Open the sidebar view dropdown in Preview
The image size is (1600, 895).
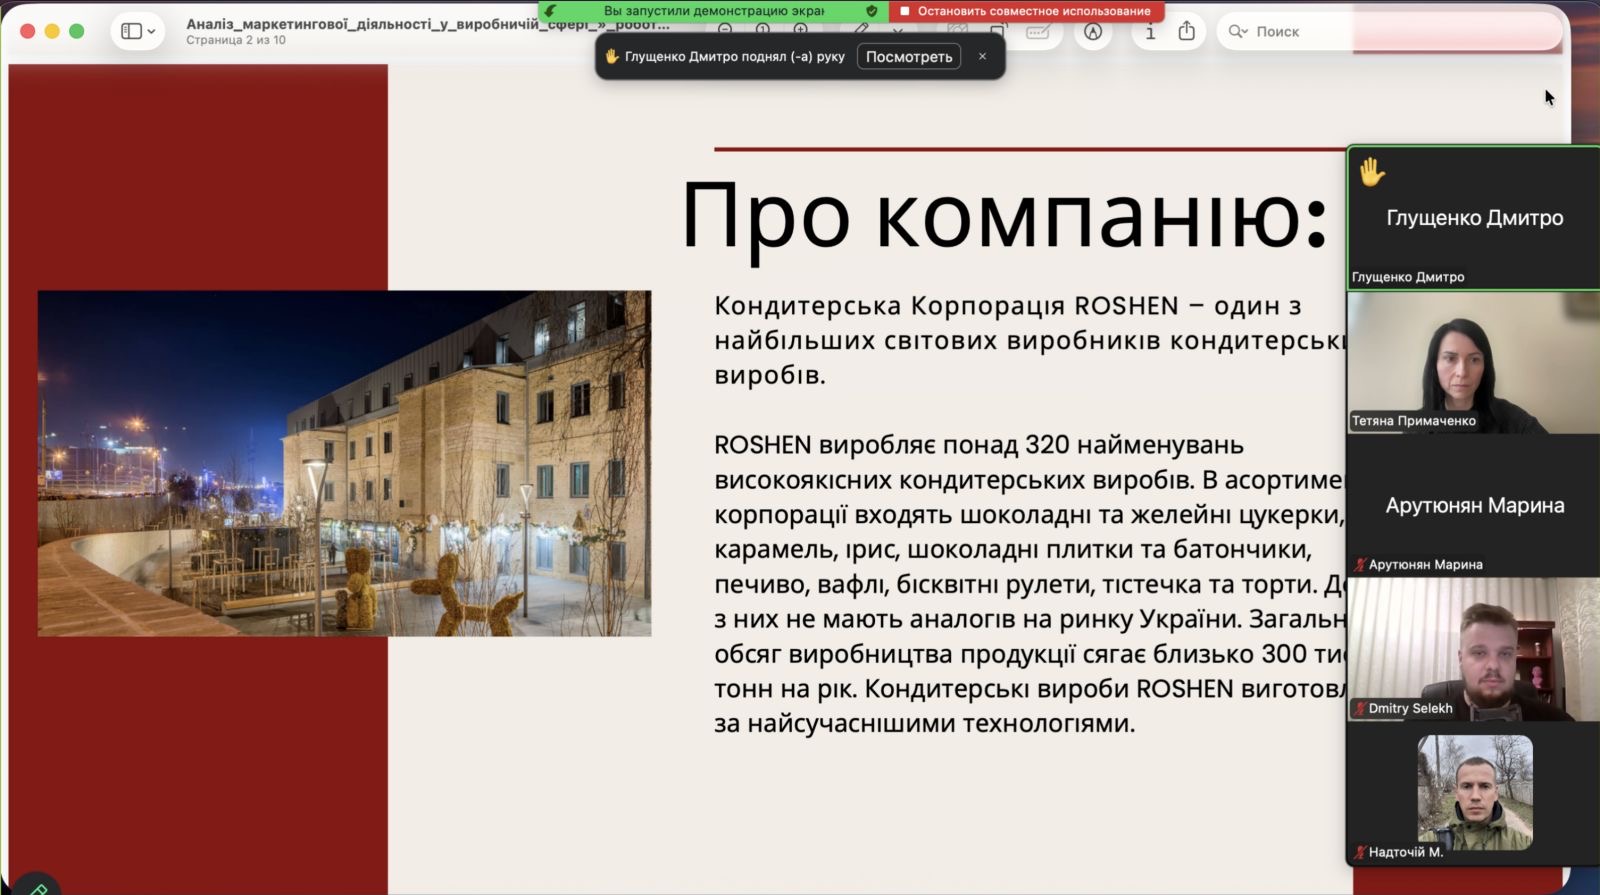click(x=138, y=31)
